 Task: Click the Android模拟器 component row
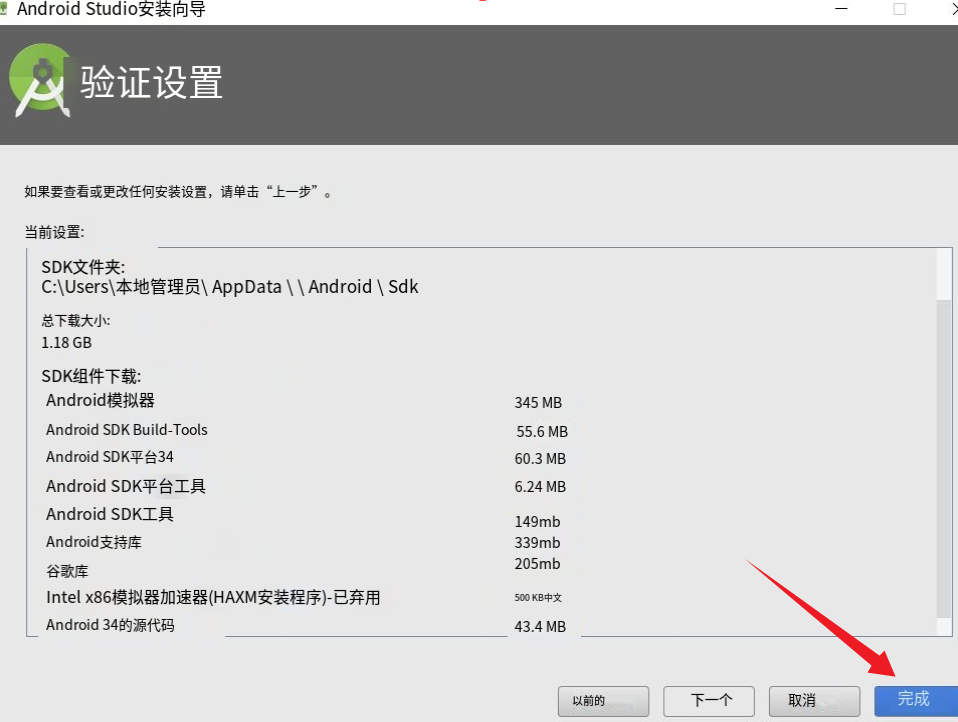tap(100, 400)
